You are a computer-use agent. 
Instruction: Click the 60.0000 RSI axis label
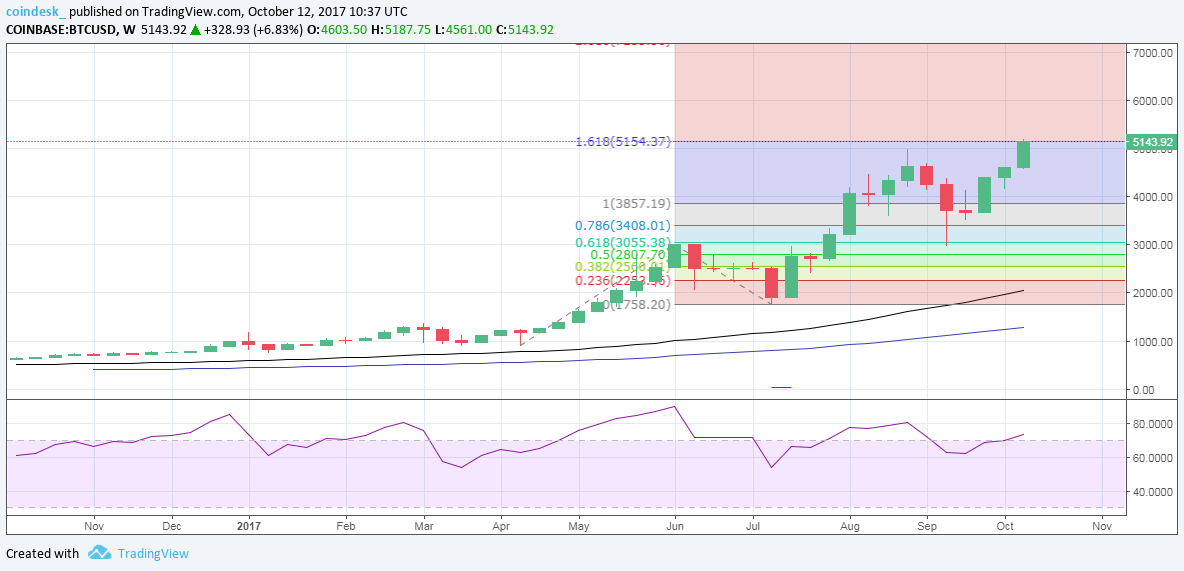click(1154, 458)
